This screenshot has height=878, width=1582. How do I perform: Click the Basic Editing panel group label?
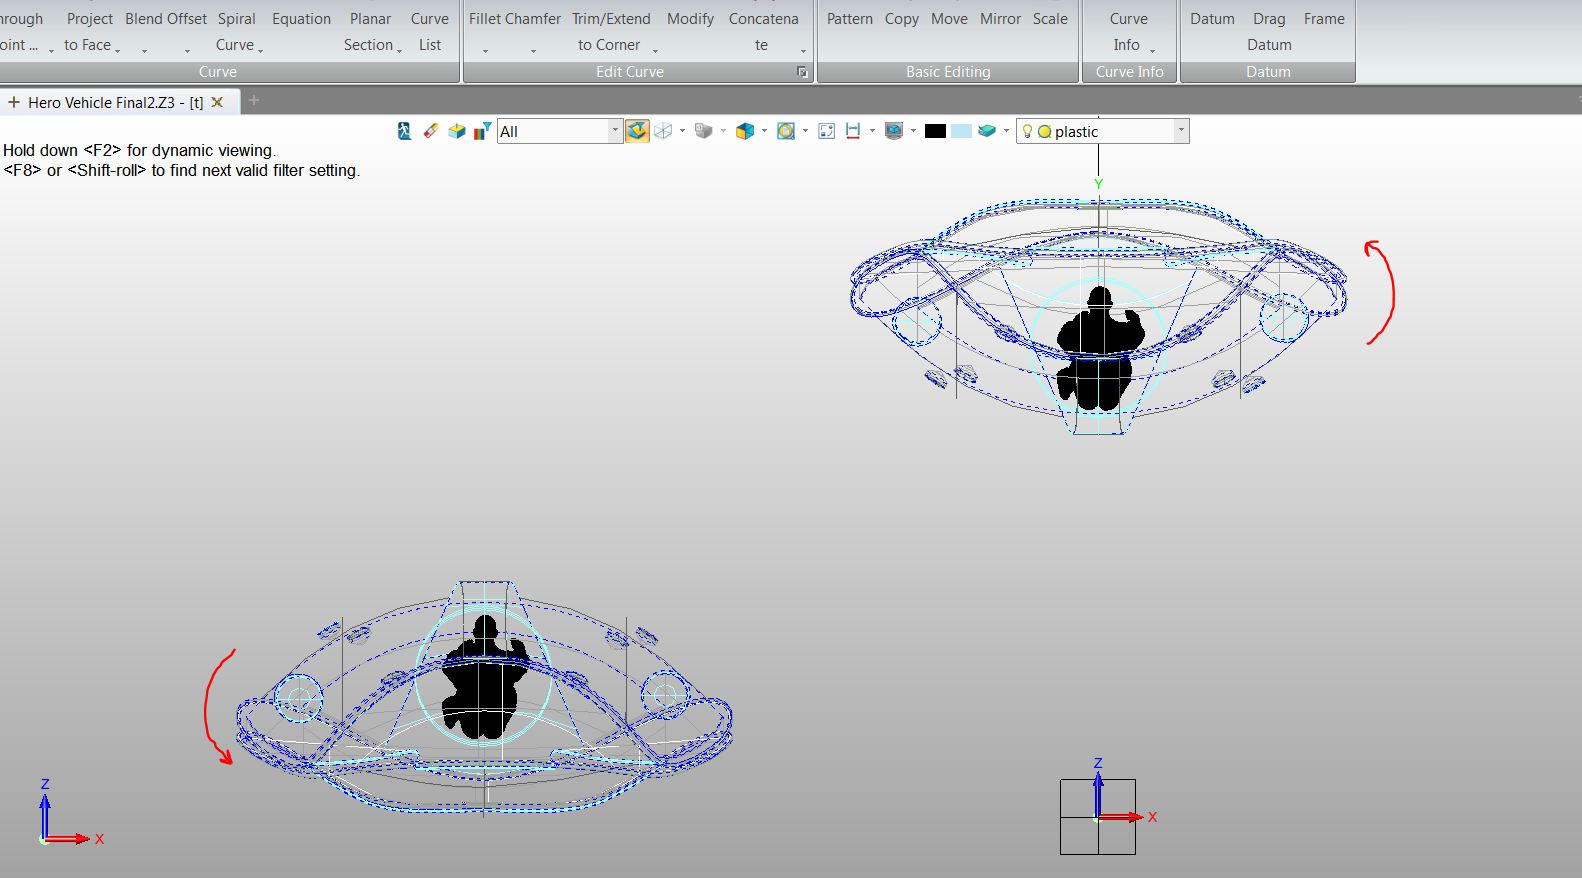click(x=948, y=72)
